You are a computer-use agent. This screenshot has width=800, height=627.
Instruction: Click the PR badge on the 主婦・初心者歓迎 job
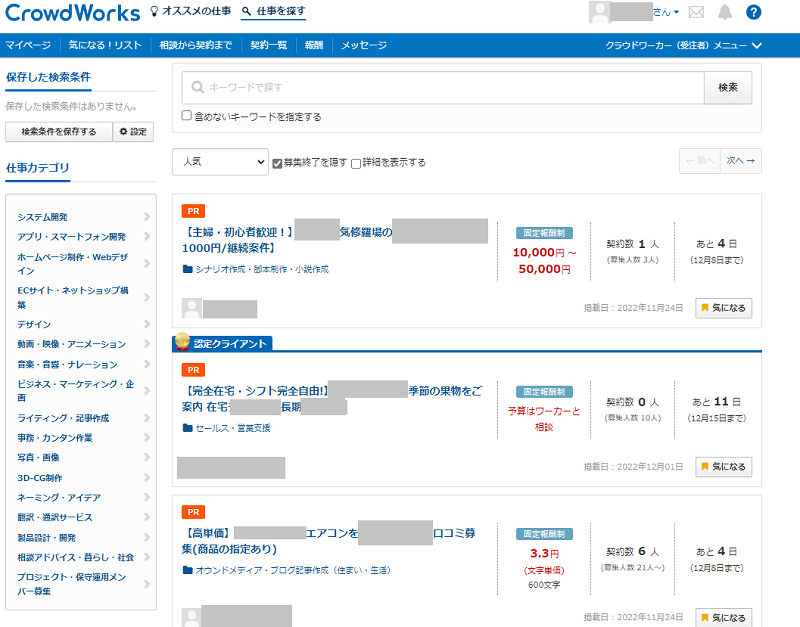tap(193, 211)
